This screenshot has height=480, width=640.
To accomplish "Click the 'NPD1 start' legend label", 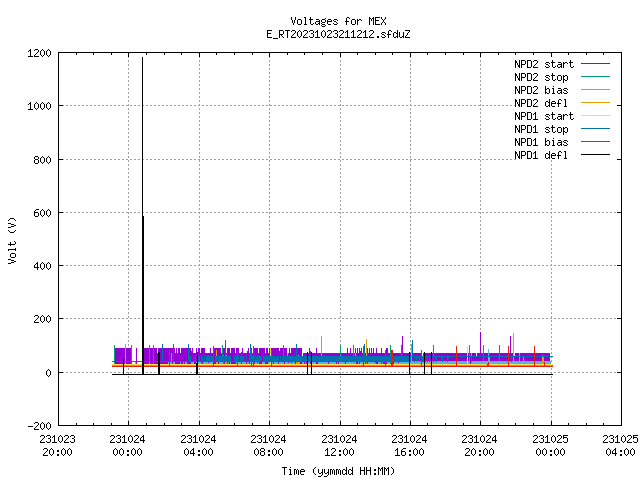I will (x=544, y=116).
